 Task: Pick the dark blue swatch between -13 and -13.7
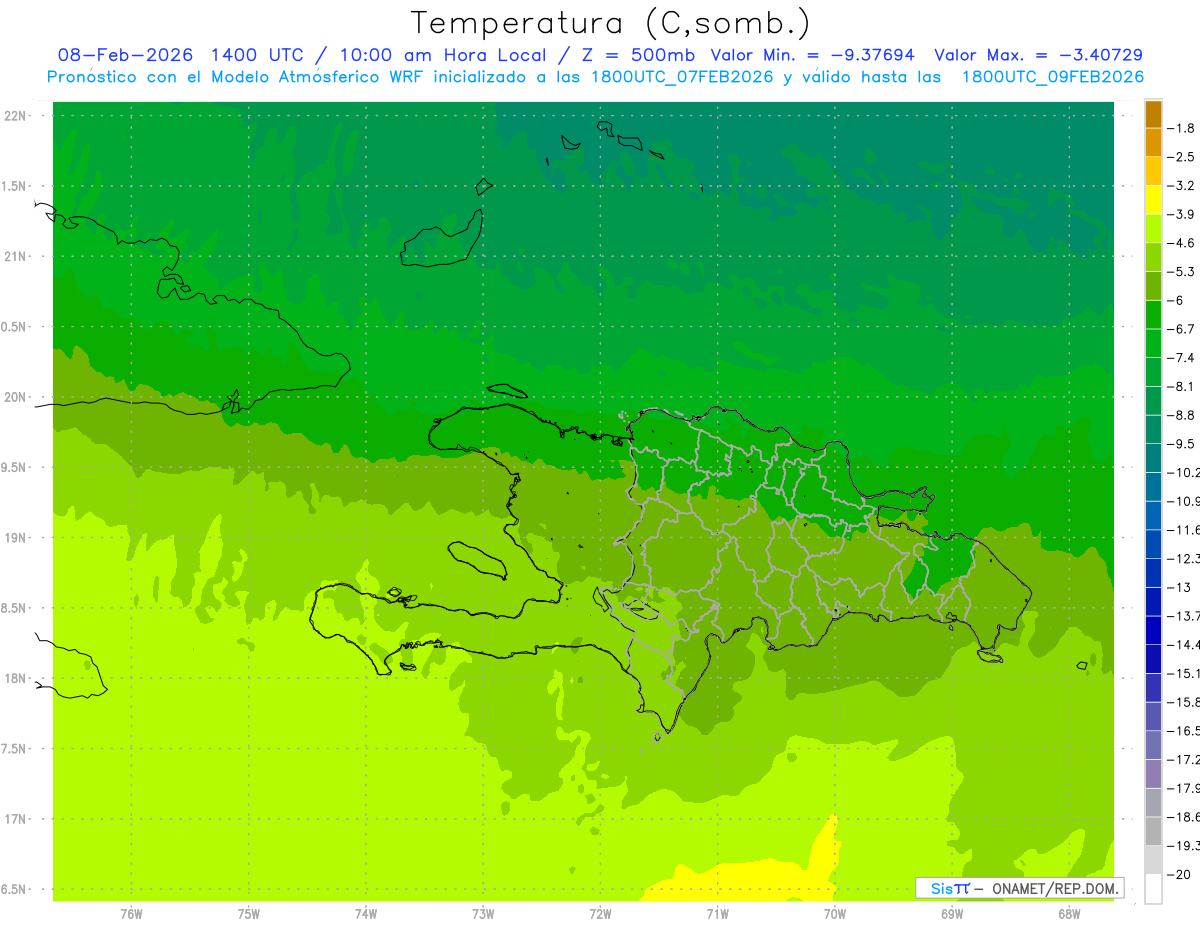[1153, 602]
